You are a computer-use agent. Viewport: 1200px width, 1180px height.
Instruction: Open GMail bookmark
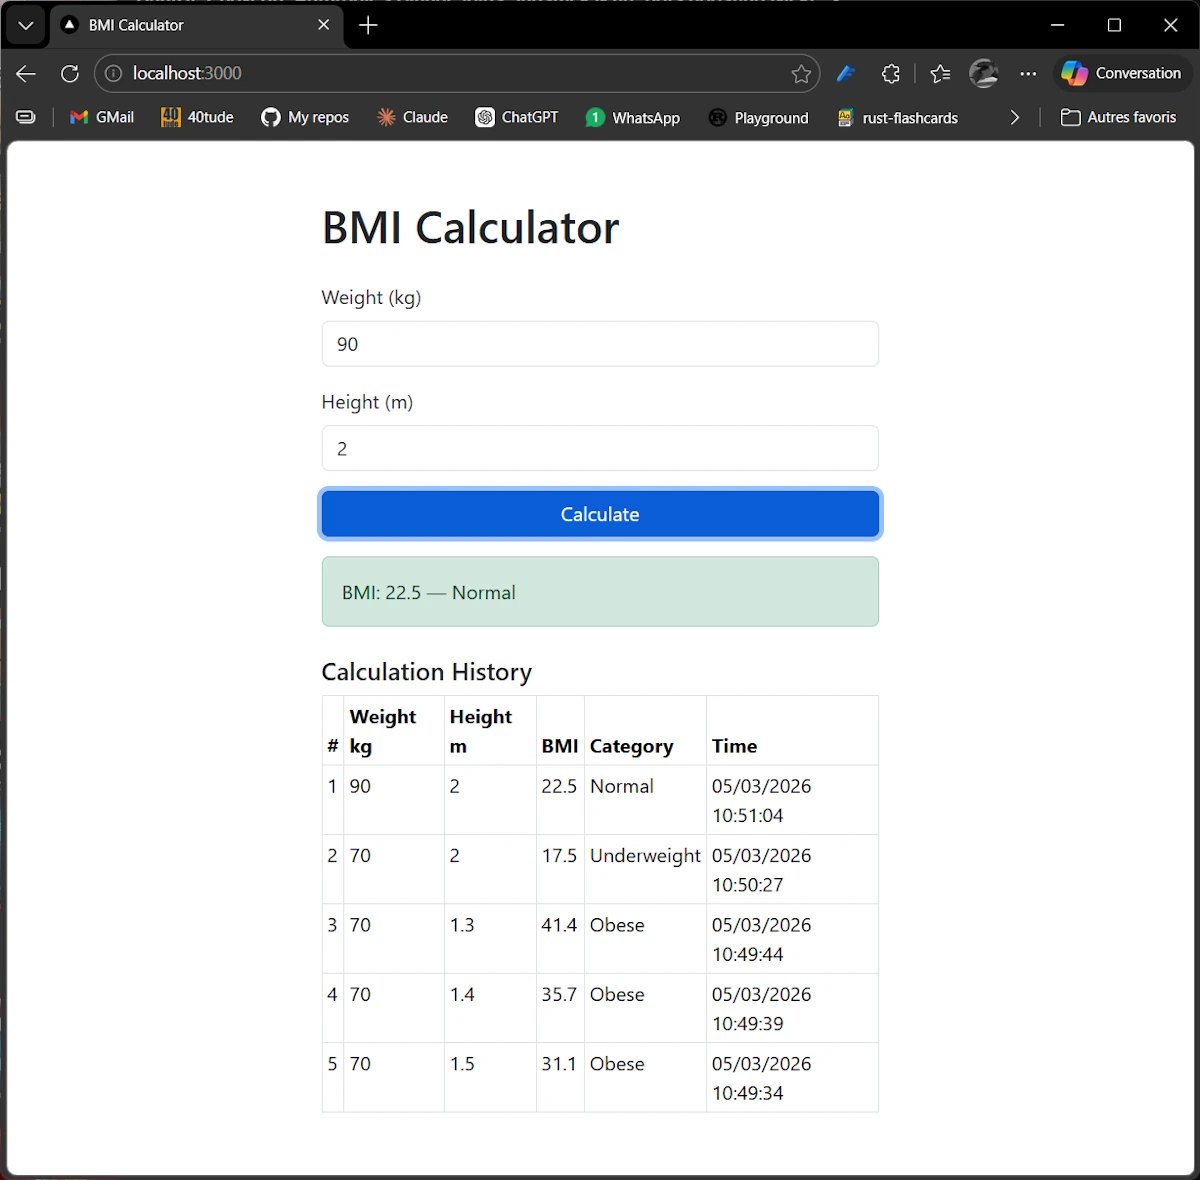coord(102,117)
